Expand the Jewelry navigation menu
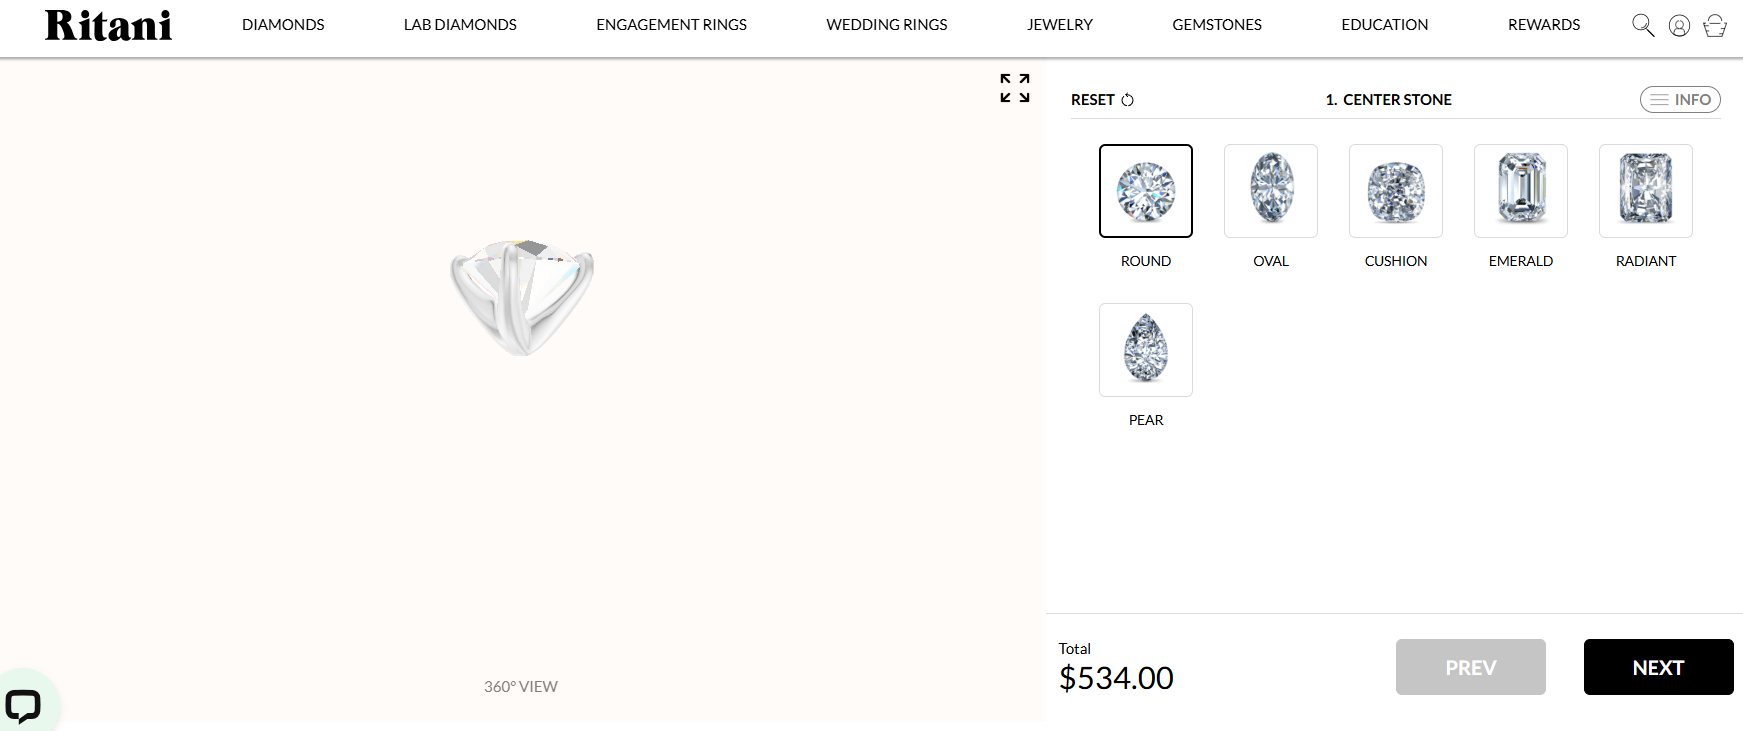 [1060, 25]
